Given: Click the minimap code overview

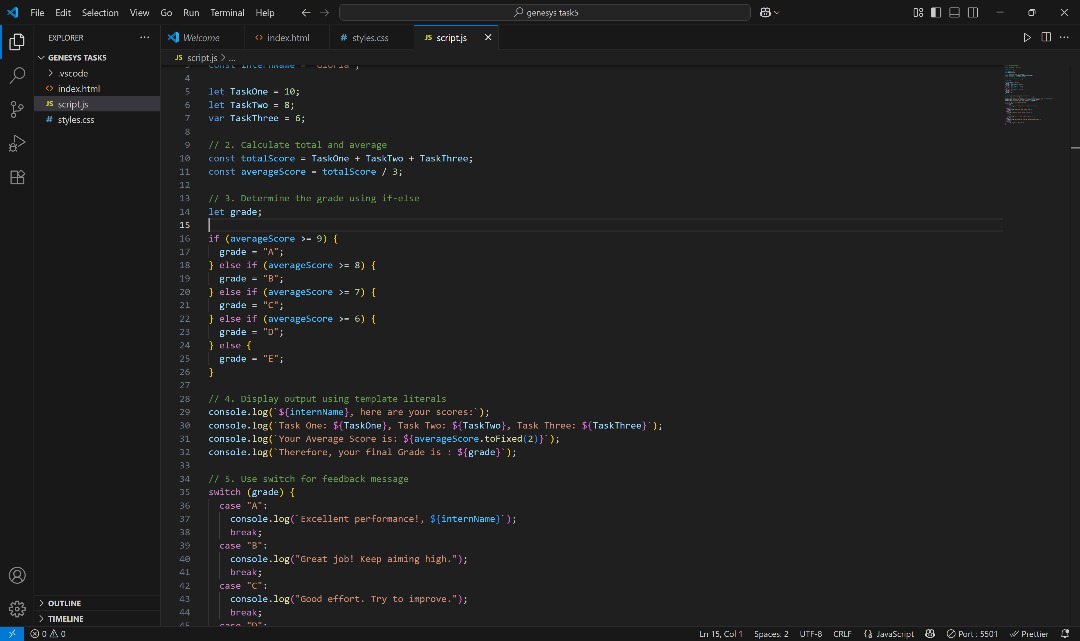Looking at the screenshot, I should pyautogui.click(x=1030, y=94).
